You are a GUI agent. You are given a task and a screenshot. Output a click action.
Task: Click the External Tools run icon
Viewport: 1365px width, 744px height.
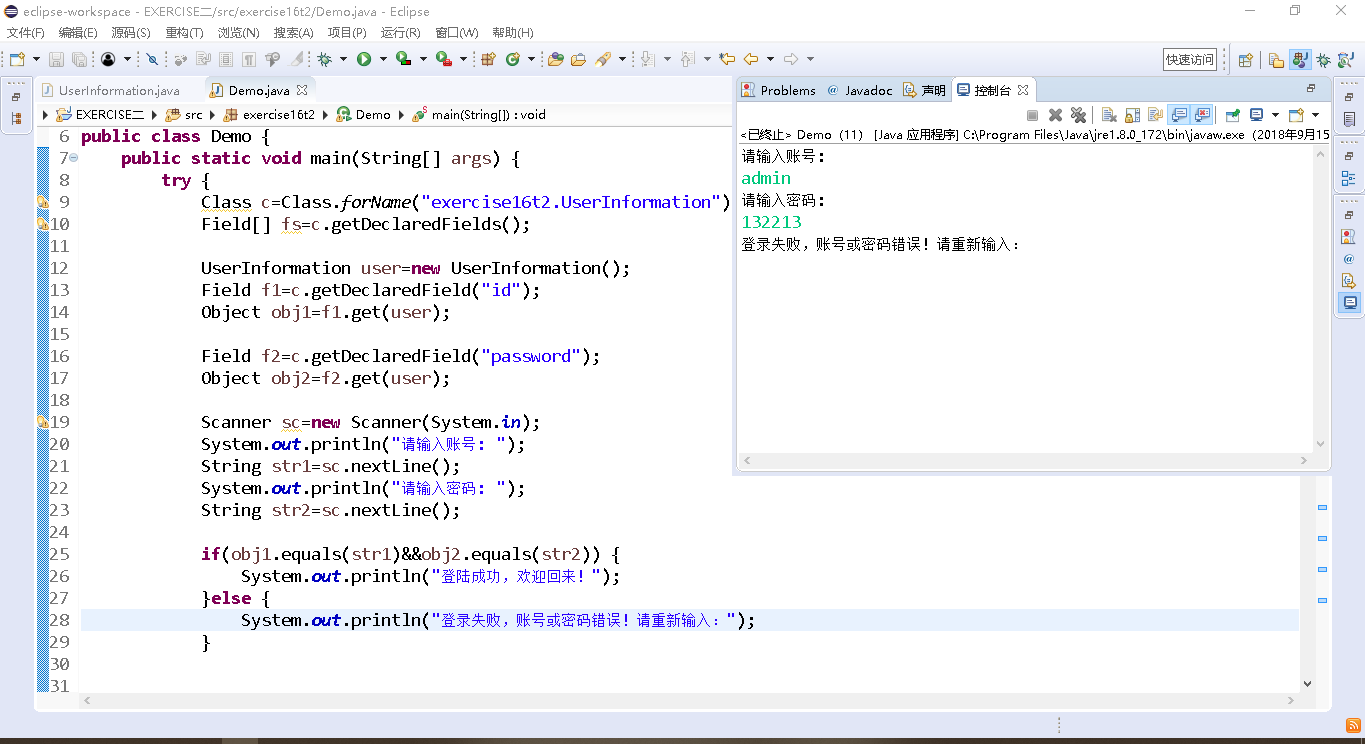pyautogui.click(x=443, y=60)
